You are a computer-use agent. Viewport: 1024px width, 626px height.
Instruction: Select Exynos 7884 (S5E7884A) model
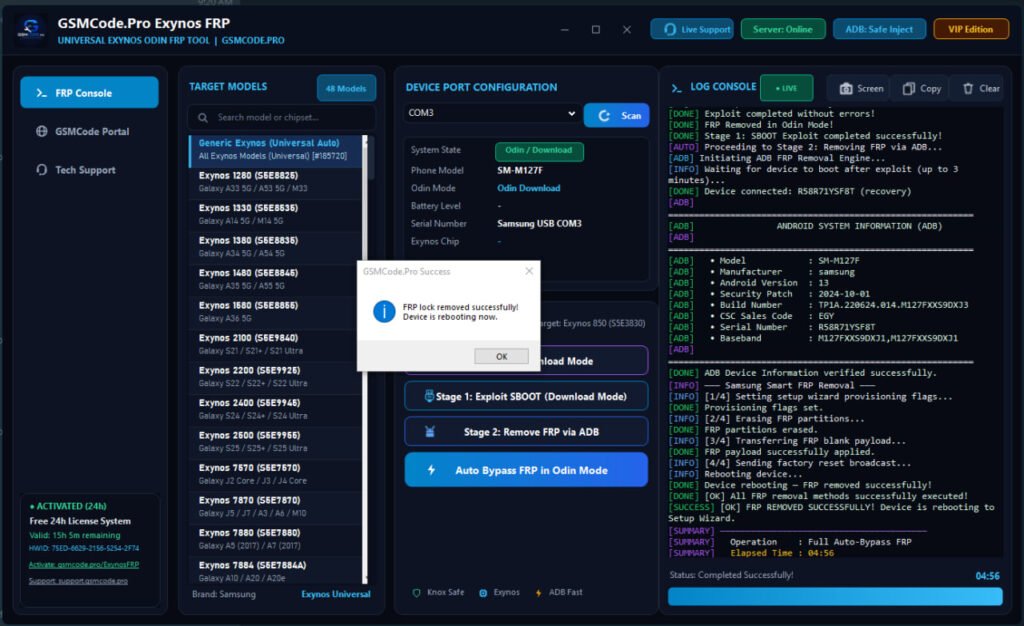tap(276, 571)
